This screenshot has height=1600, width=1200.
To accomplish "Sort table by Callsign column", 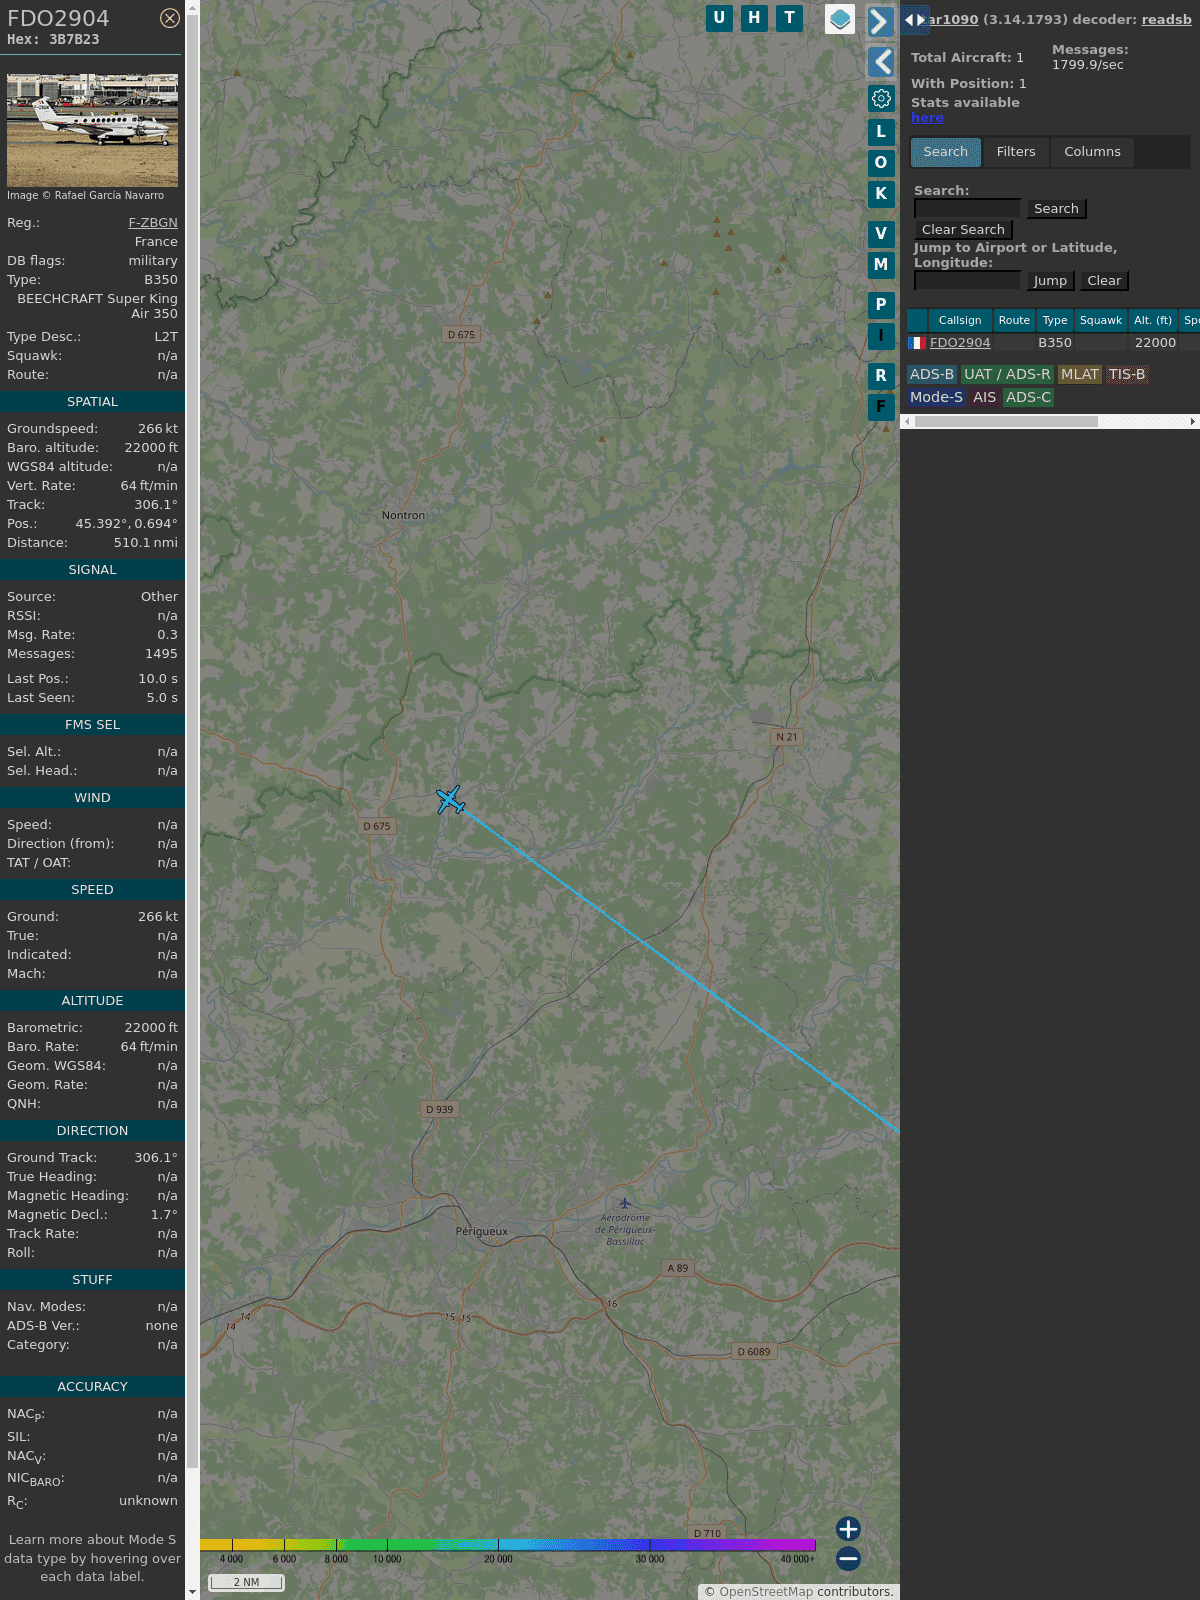I will (x=960, y=321).
